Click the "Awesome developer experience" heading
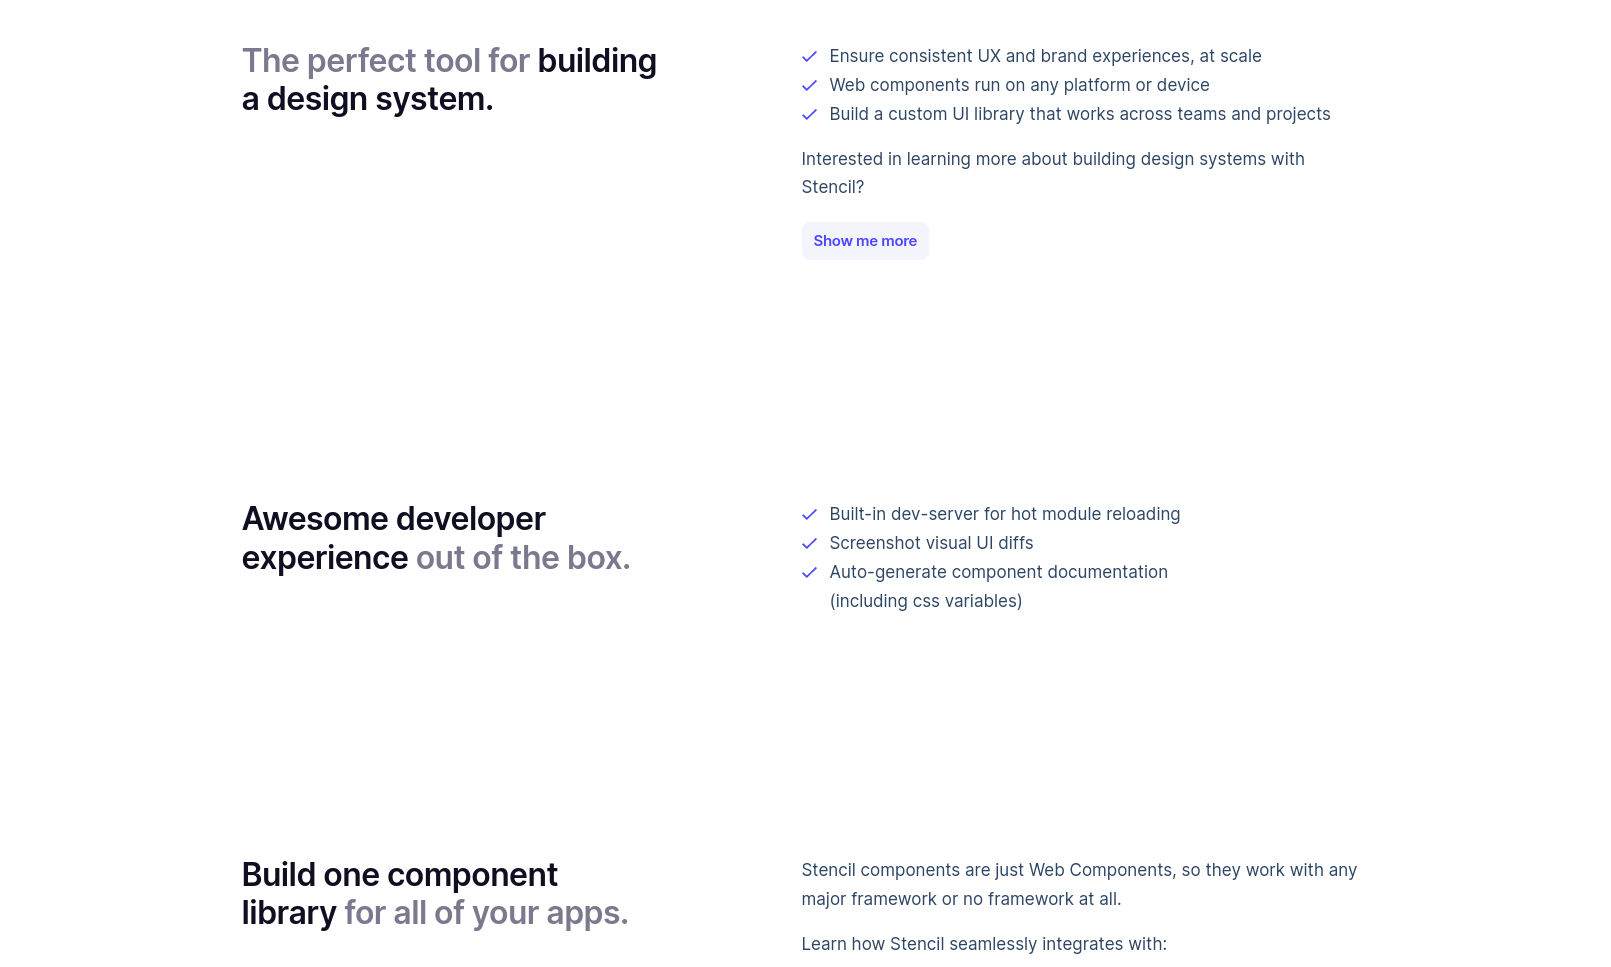This screenshot has height=967, width=1611. click(x=436, y=538)
